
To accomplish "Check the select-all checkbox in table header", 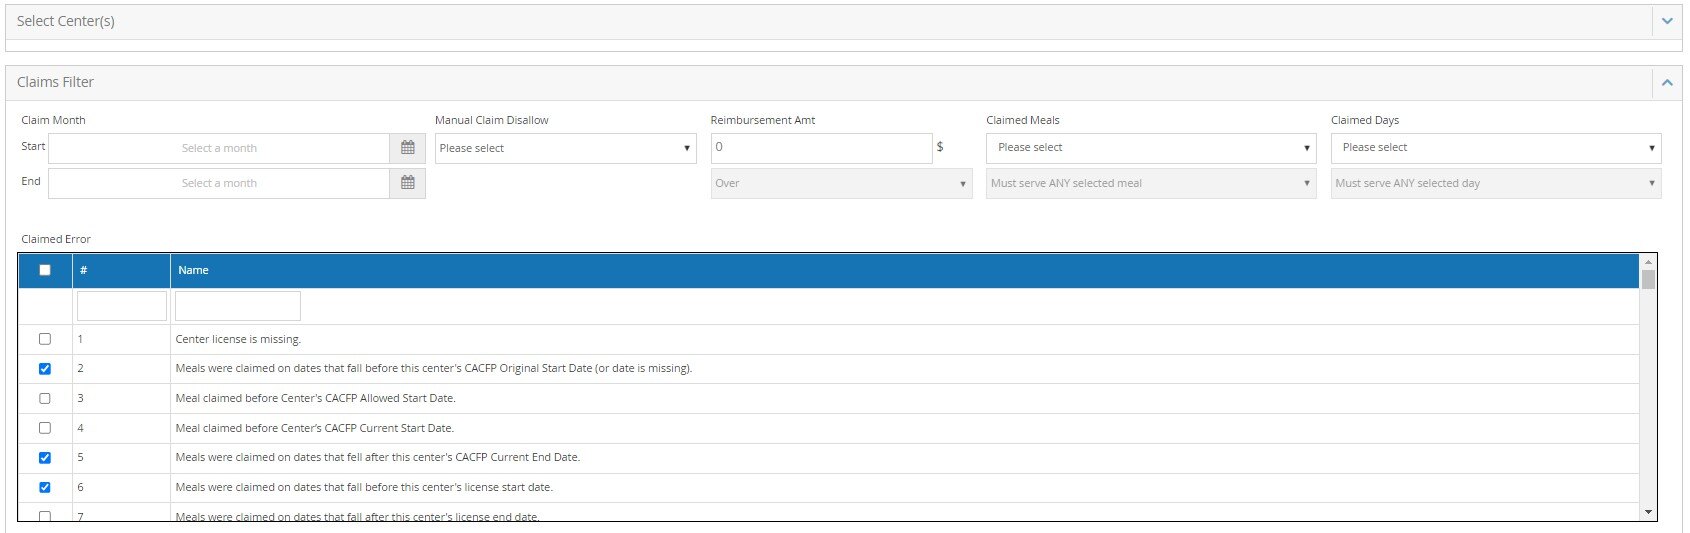I will tap(45, 270).
